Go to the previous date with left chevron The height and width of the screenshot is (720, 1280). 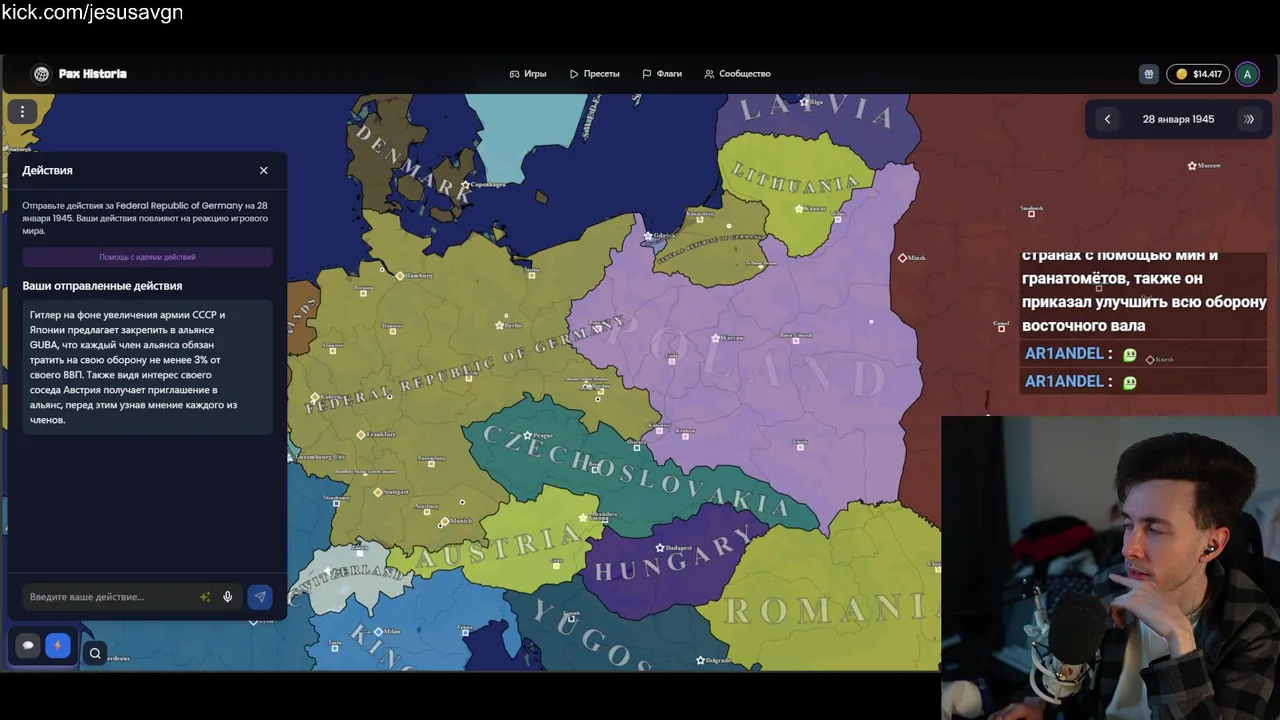tap(1107, 119)
